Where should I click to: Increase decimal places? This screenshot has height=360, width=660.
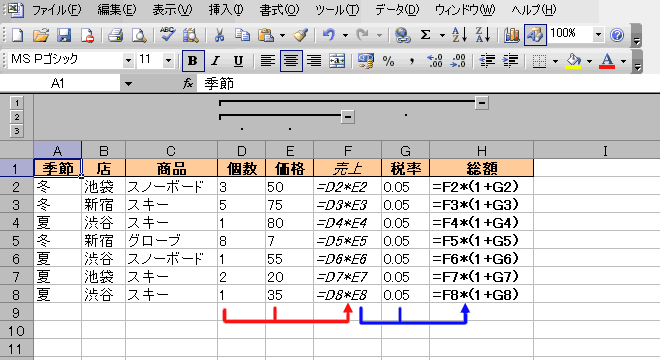click(x=435, y=61)
